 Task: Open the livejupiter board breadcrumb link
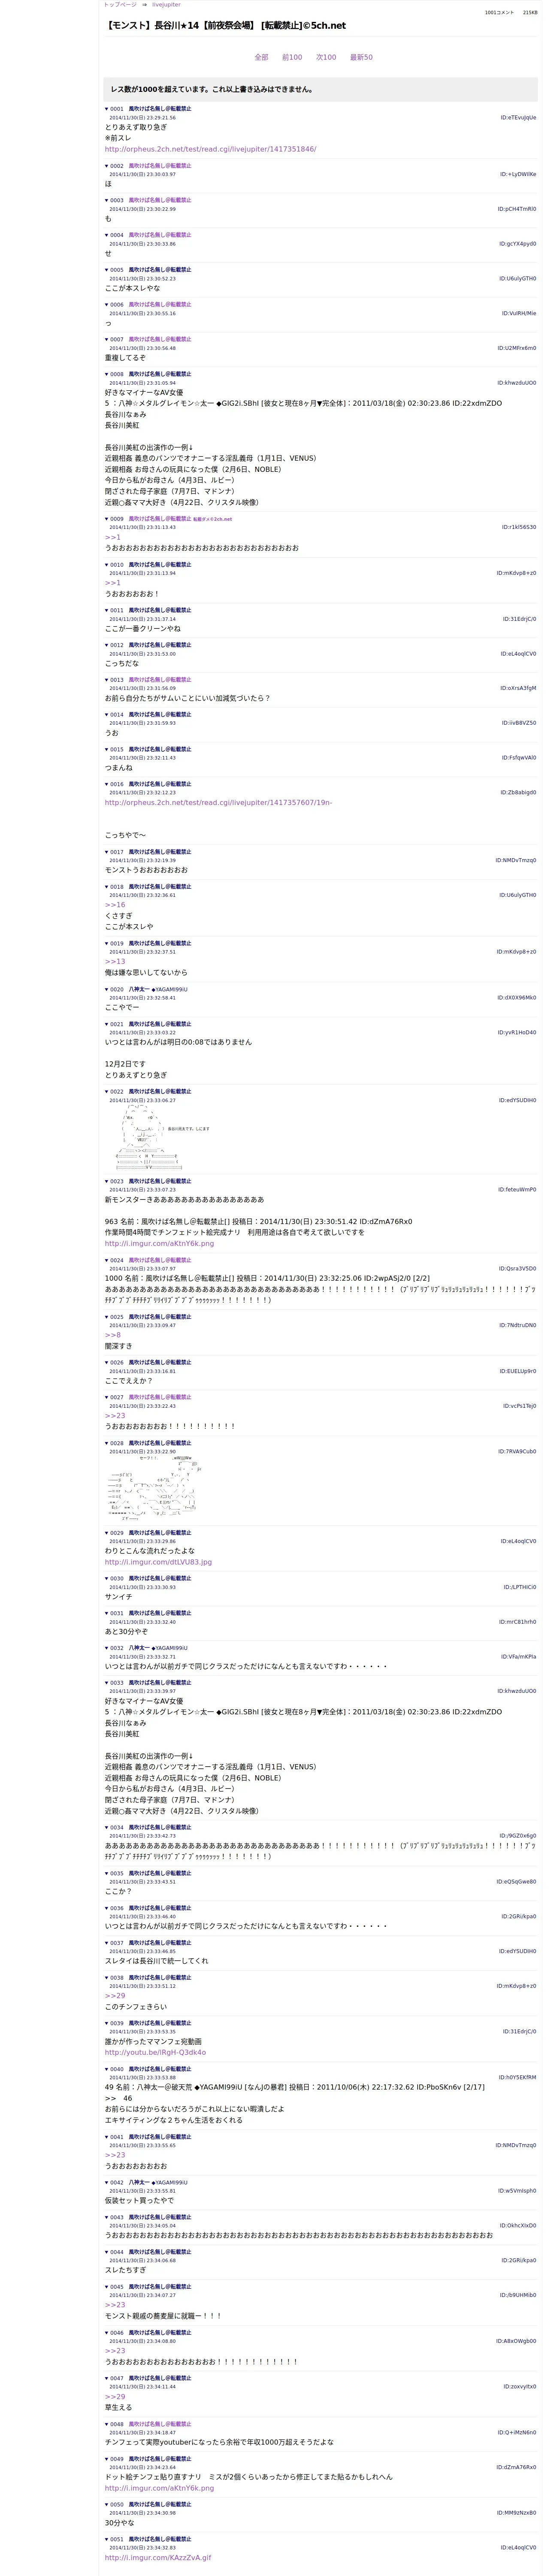[x=166, y=5]
